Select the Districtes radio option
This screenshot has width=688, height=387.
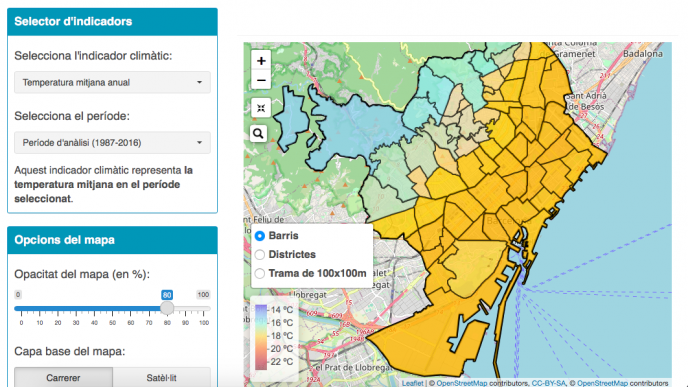click(x=260, y=254)
